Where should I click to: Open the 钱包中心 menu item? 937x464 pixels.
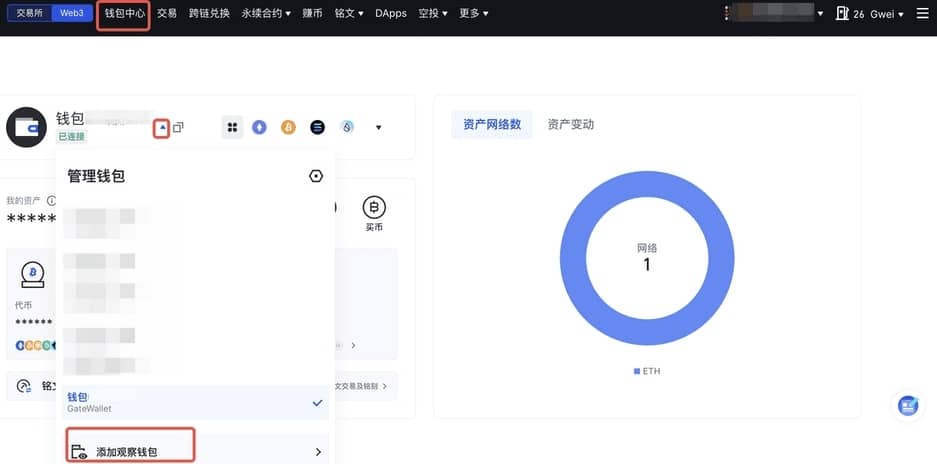124,14
